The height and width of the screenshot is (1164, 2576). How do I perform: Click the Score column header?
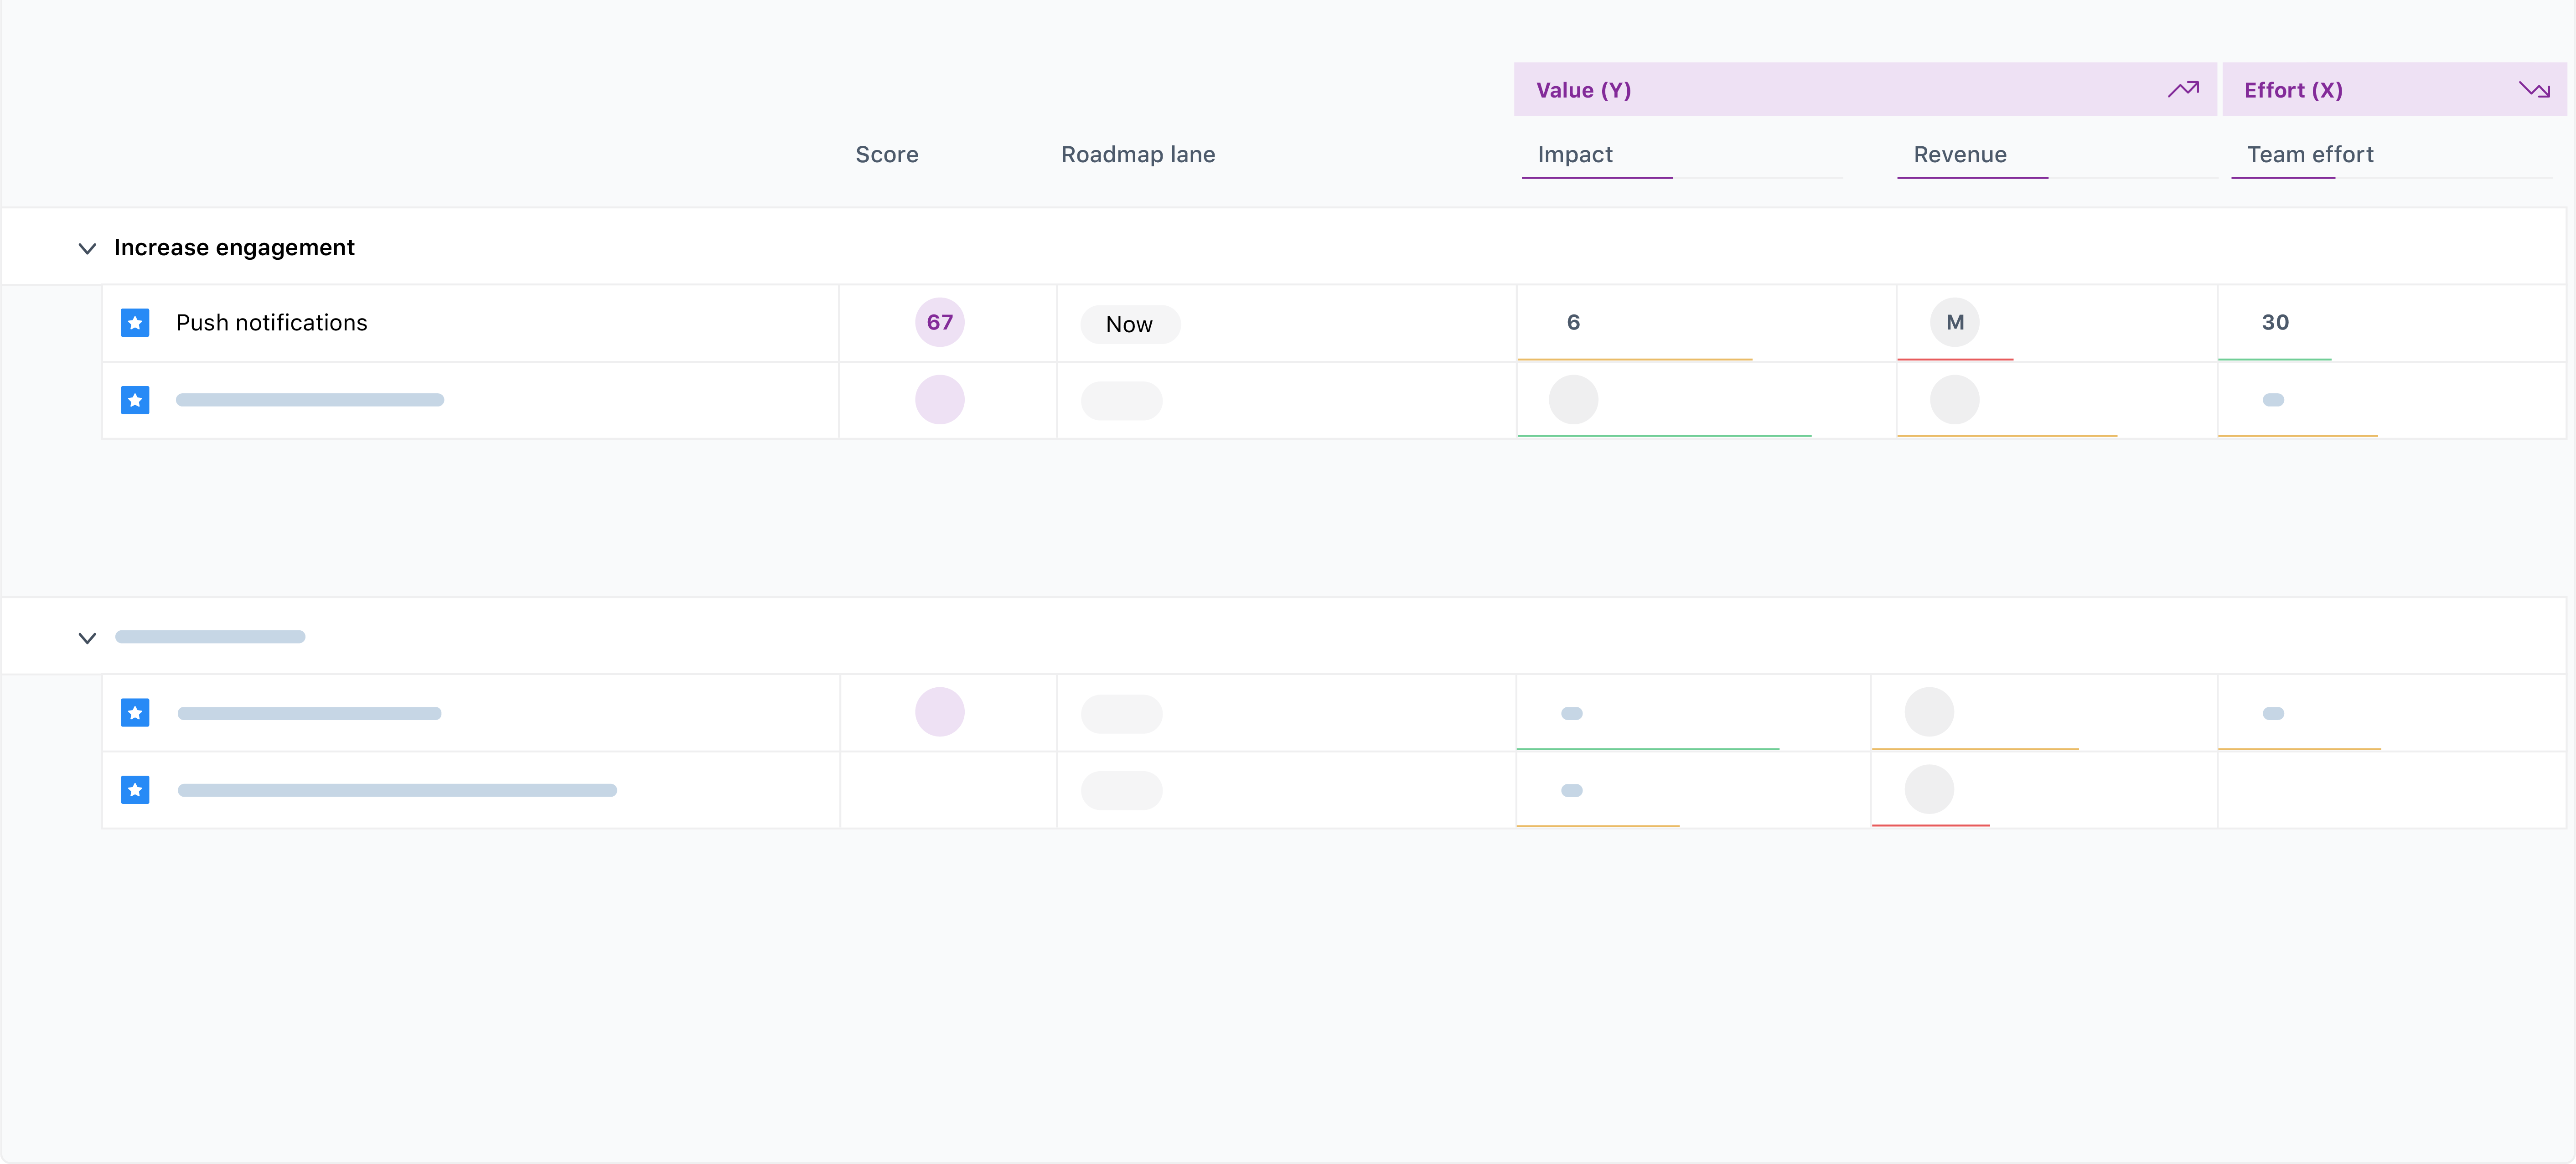(886, 155)
